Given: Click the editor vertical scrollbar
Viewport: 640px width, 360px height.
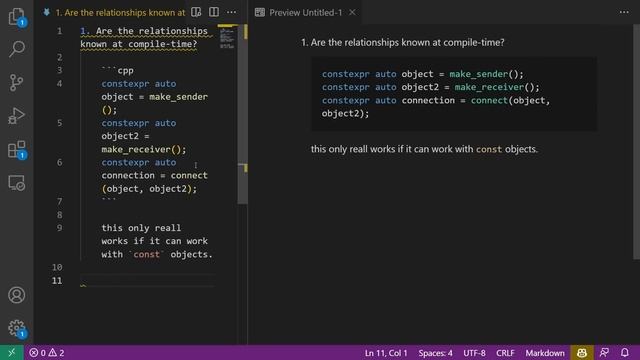Looking at the screenshot, I should pyautogui.click(x=242, y=114).
